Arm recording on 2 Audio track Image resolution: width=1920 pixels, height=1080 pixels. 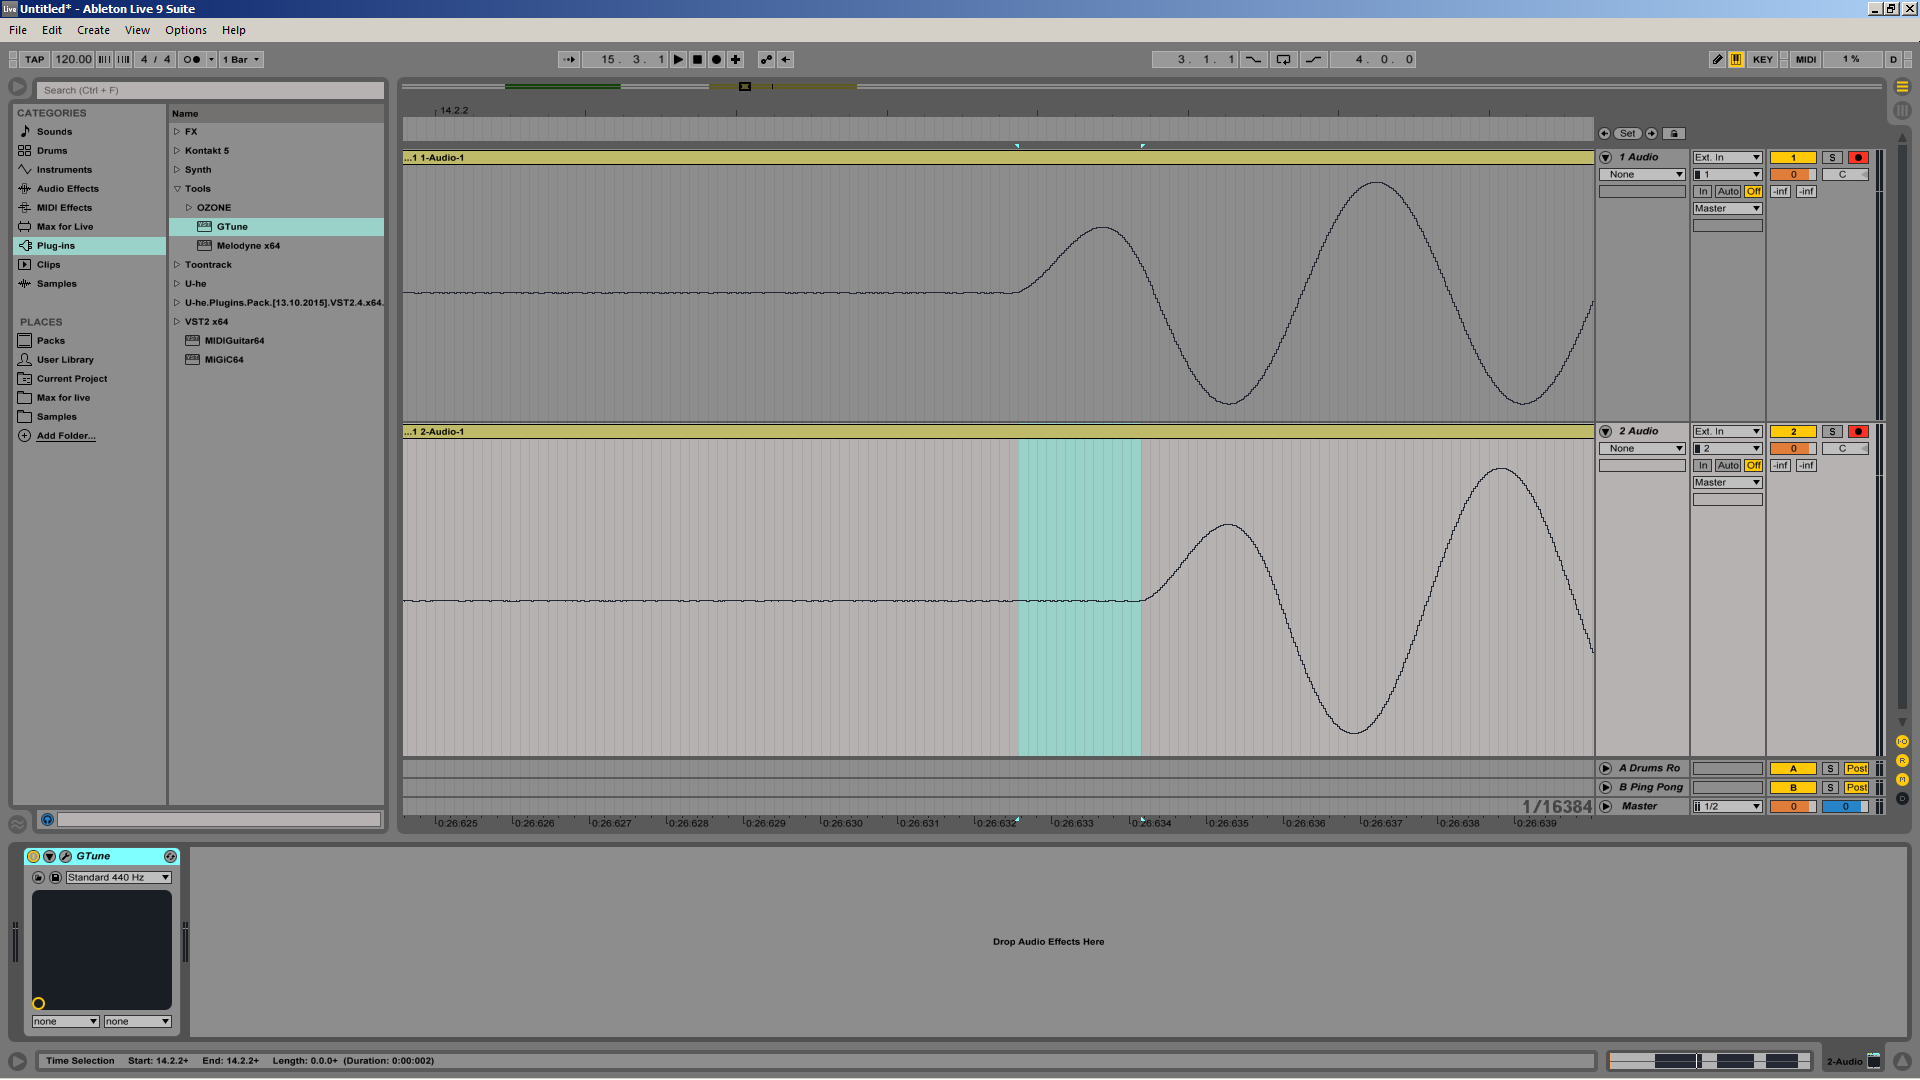point(1858,432)
